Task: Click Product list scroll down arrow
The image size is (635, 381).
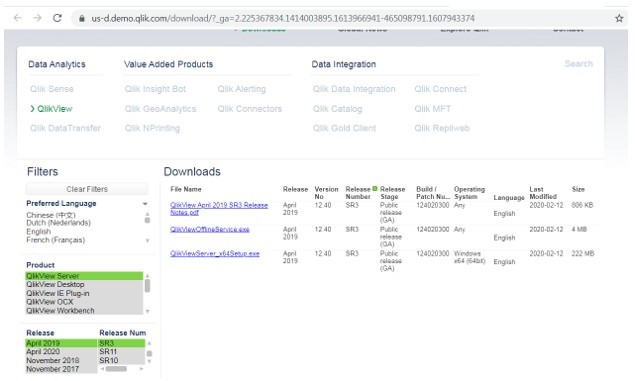Action: click(147, 311)
